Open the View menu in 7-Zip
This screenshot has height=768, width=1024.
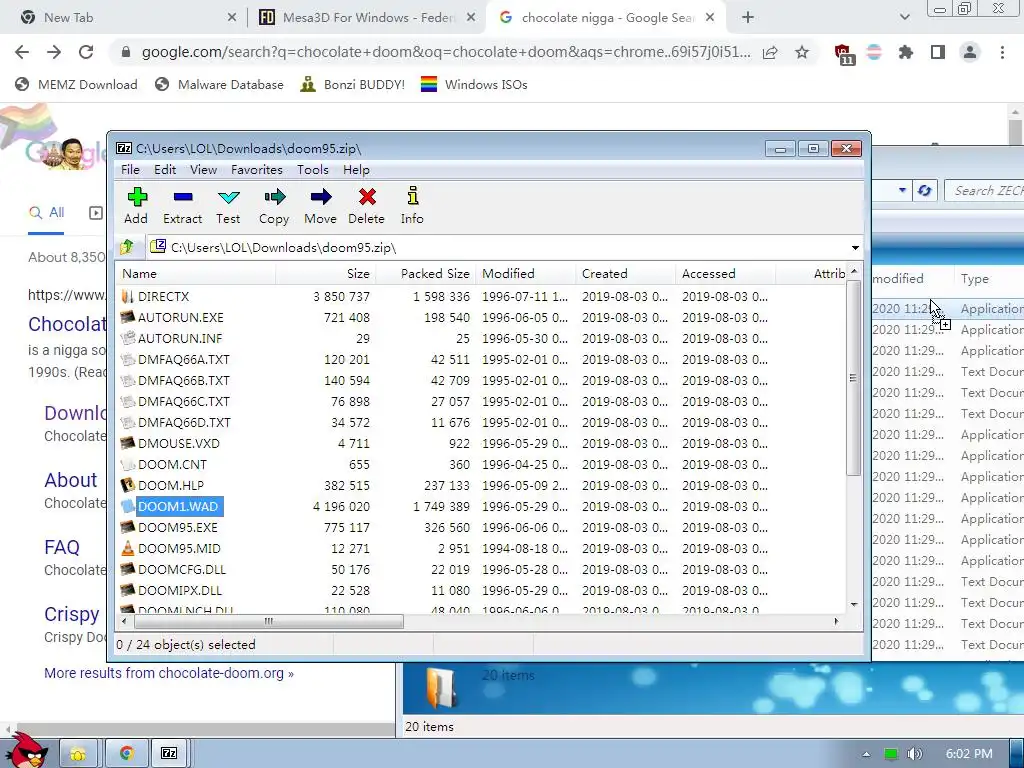[x=203, y=170]
